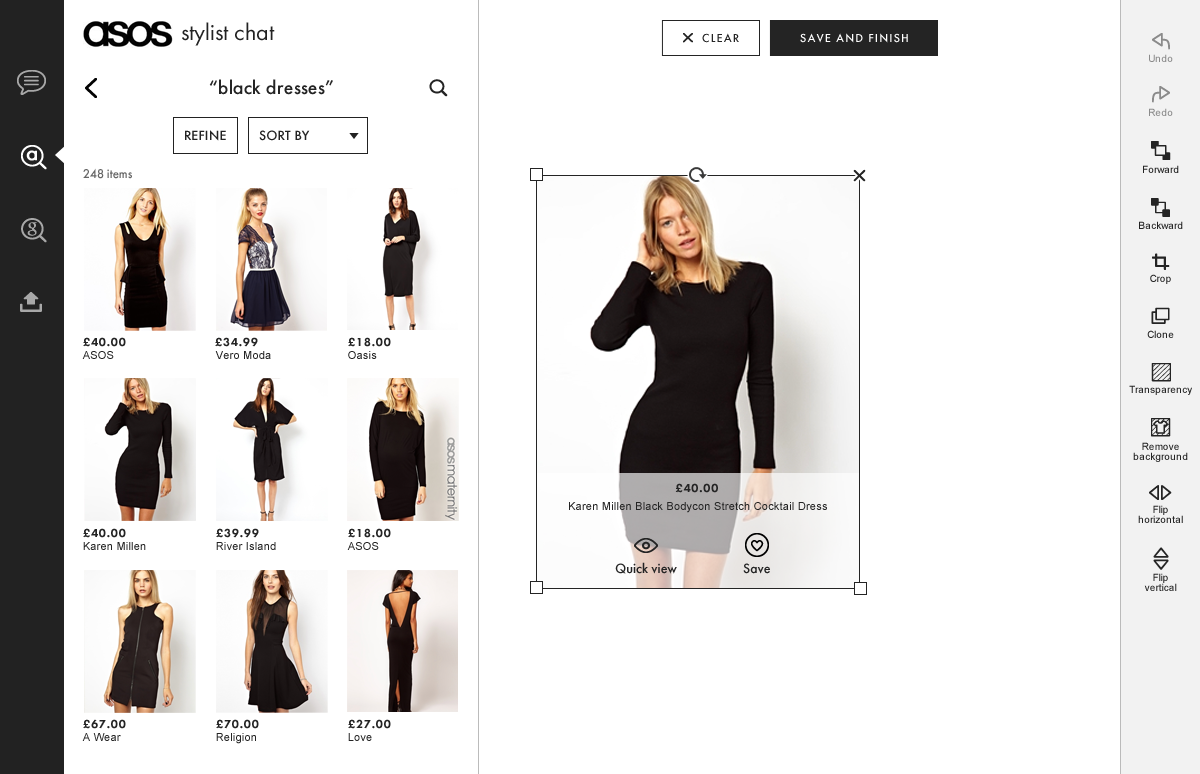Switch to the stylist chat panel
Image resolution: width=1200 pixels, height=774 pixels.
[x=32, y=82]
